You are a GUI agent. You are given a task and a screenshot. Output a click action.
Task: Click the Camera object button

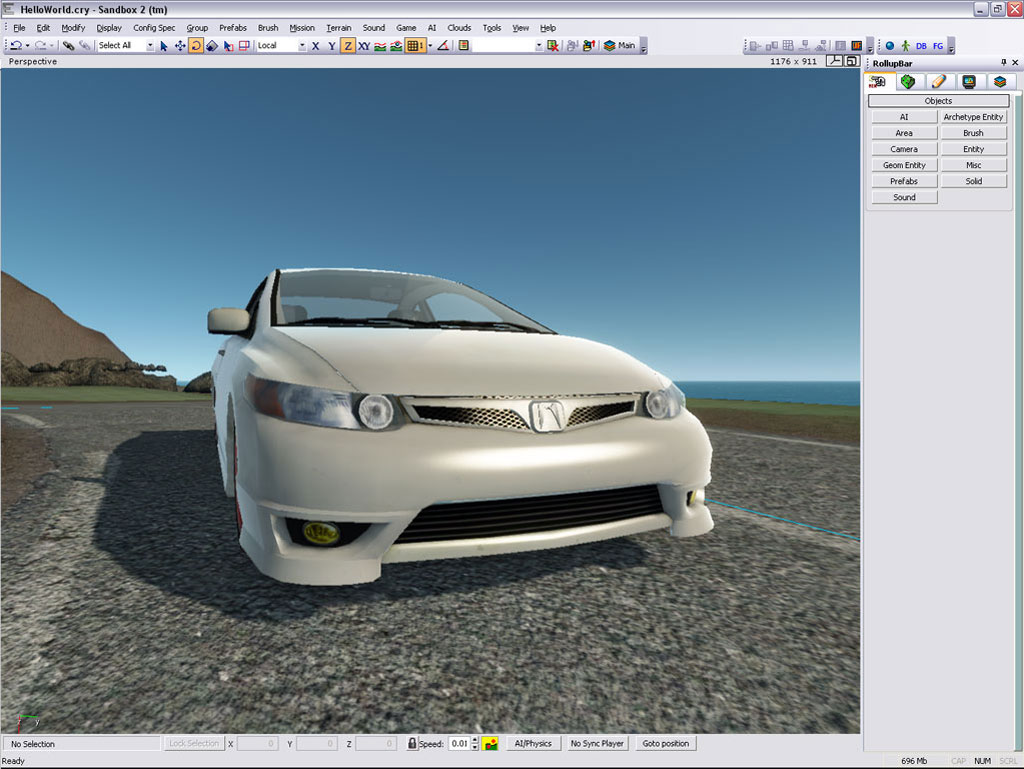[x=904, y=149]
